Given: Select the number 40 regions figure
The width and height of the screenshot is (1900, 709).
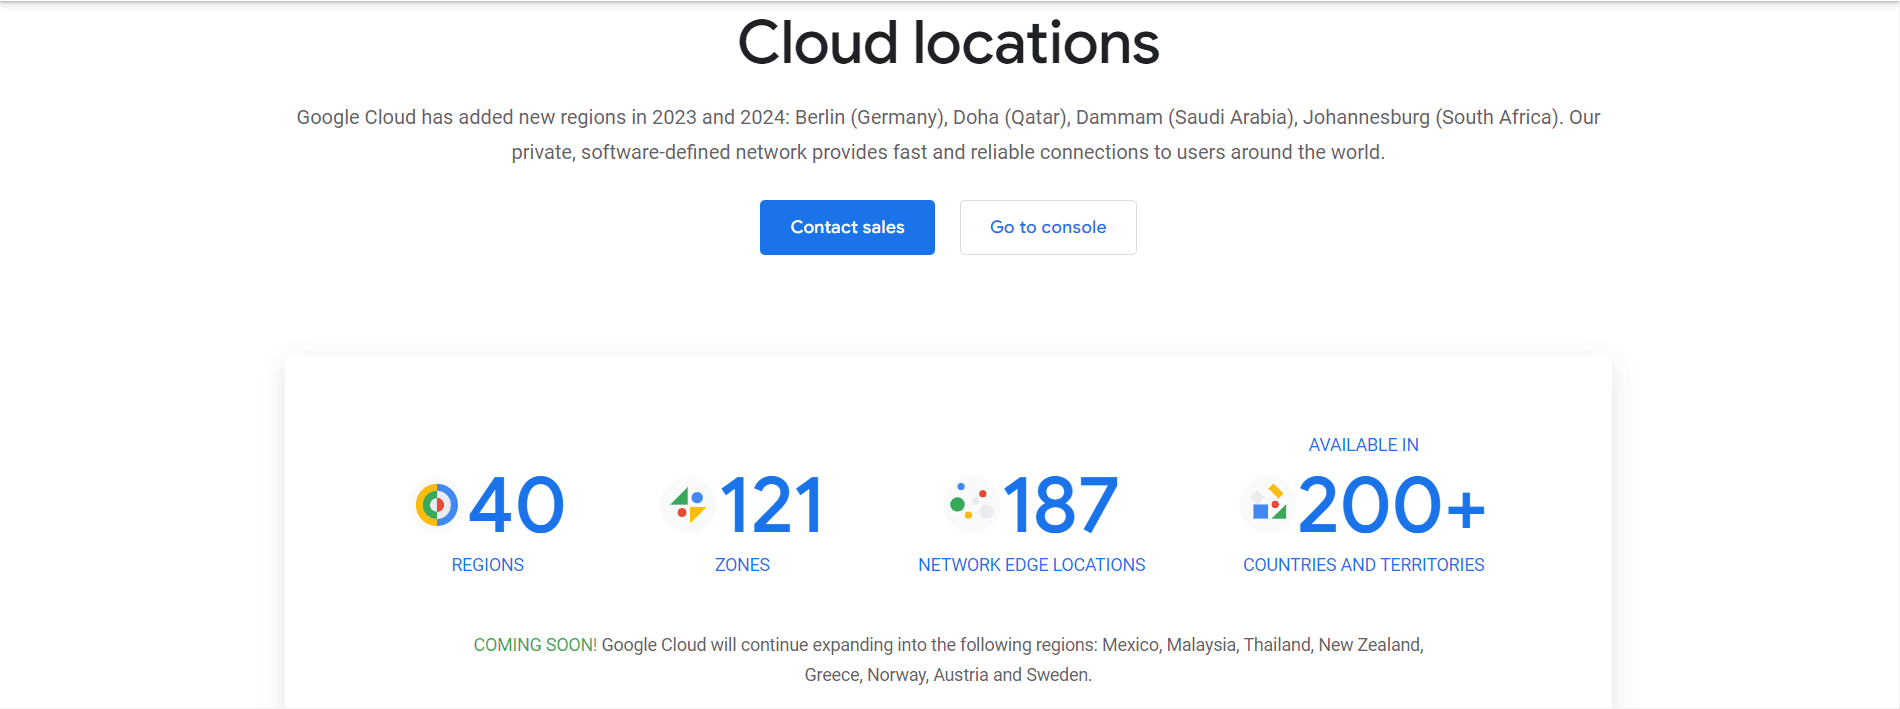Looking at the screenshot, I should (x=516, y=505).
